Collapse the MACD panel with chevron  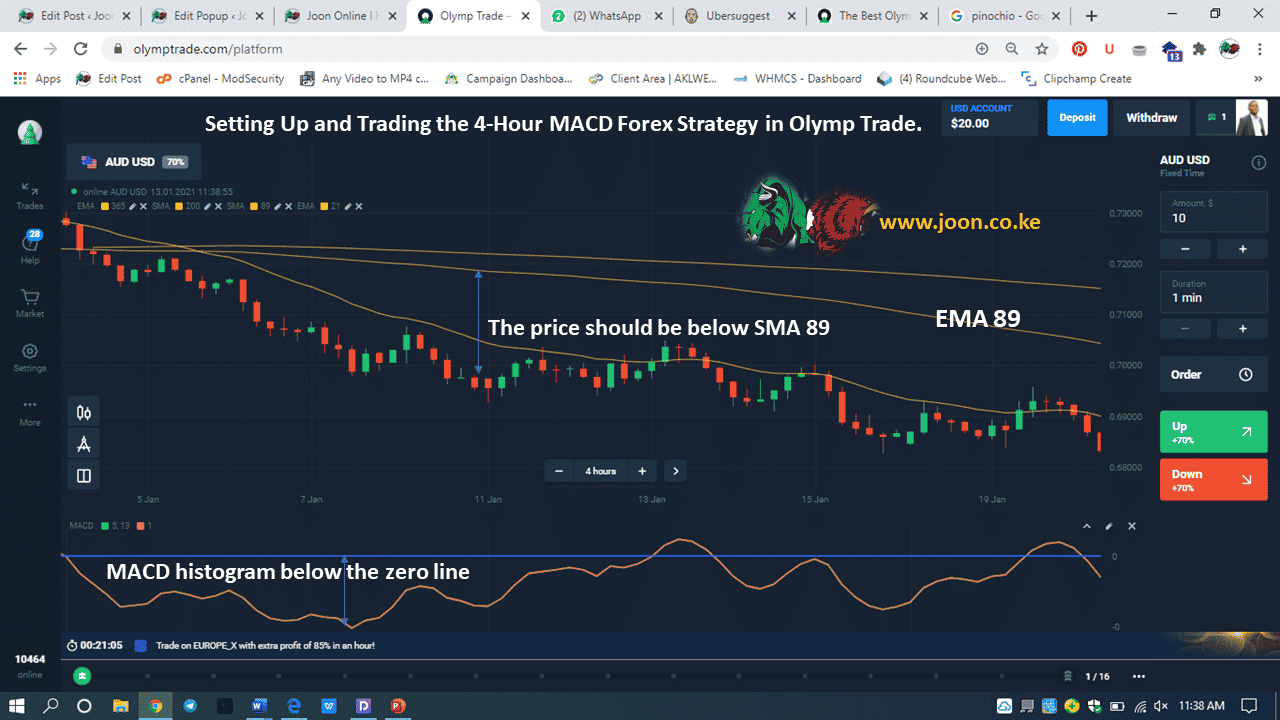1087,526
